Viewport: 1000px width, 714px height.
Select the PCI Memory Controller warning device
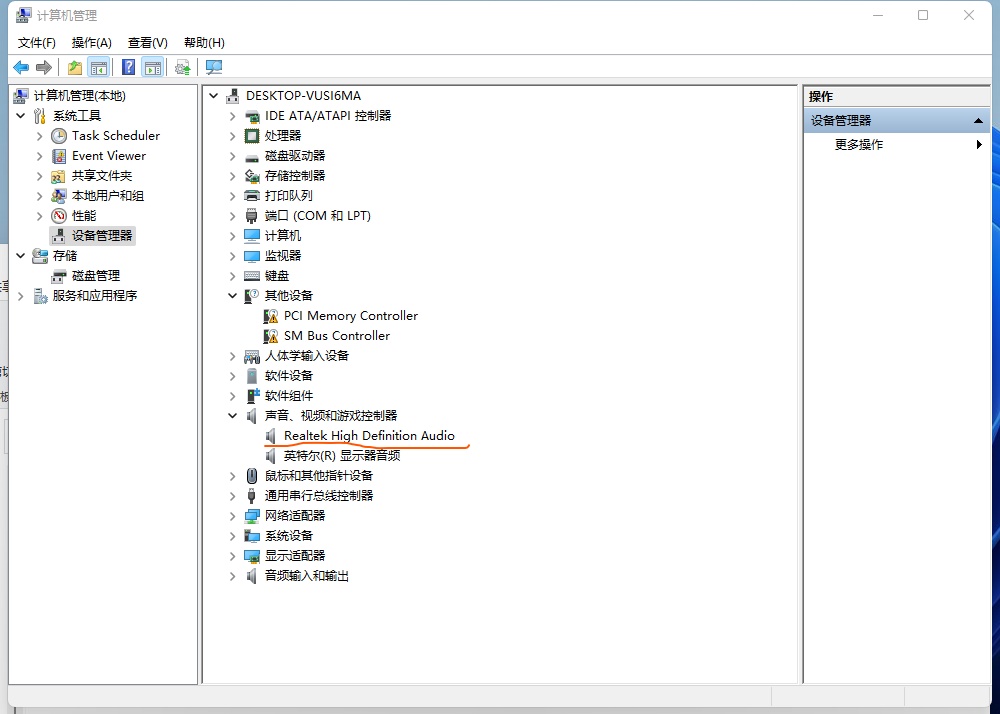[350, 316]
